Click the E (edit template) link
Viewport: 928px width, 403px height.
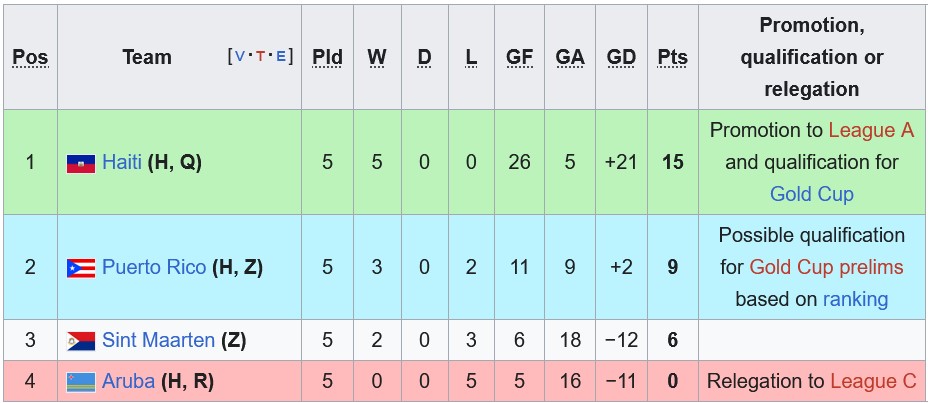coord(281,56)
